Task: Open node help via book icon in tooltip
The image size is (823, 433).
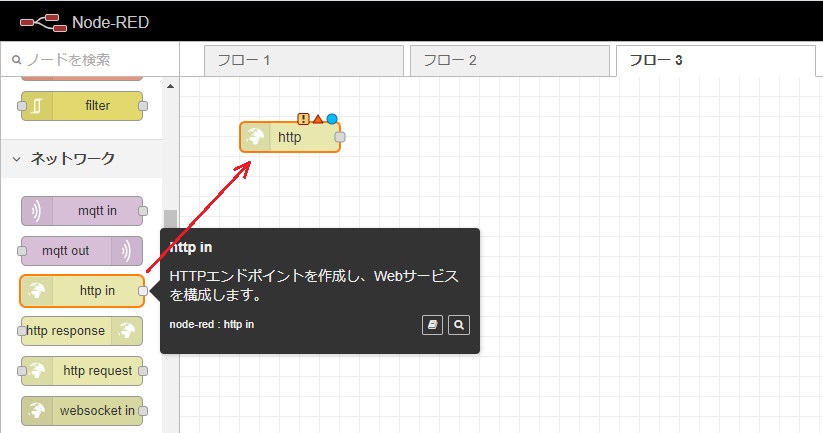Action: (432, 325)
